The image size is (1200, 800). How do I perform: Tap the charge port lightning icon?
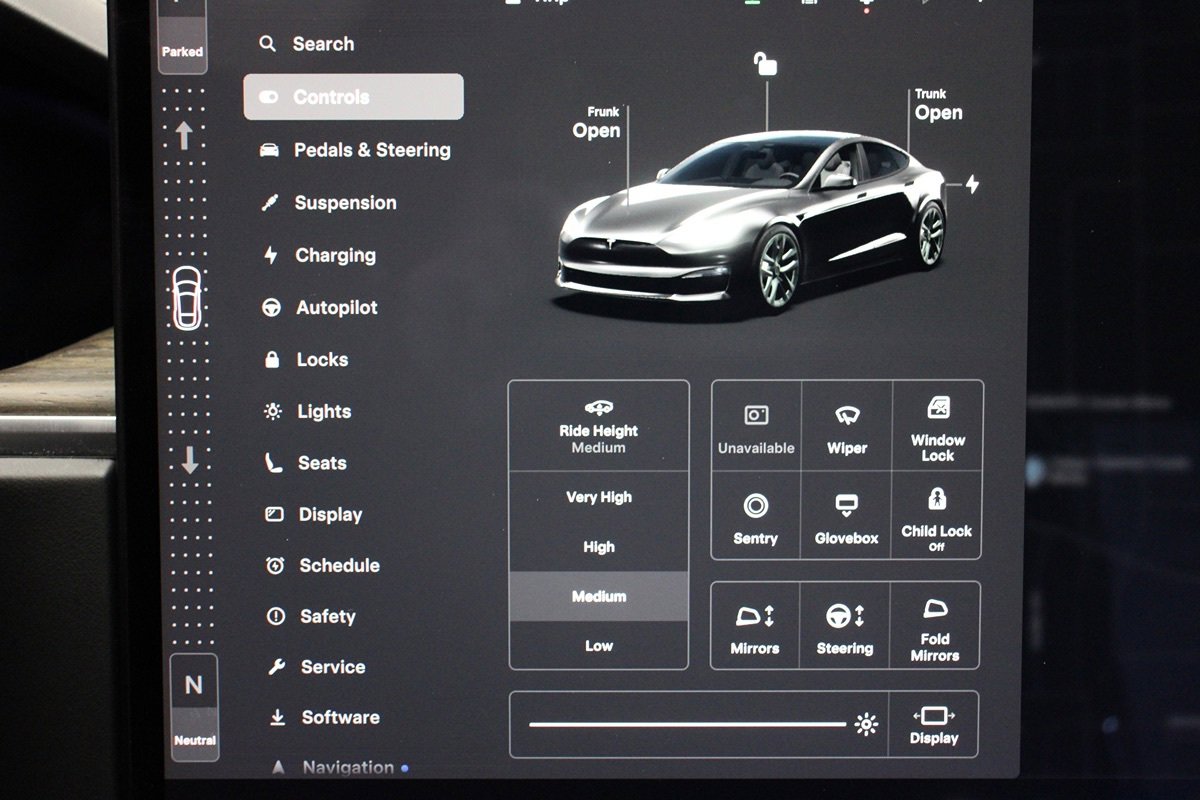point(972,185)
